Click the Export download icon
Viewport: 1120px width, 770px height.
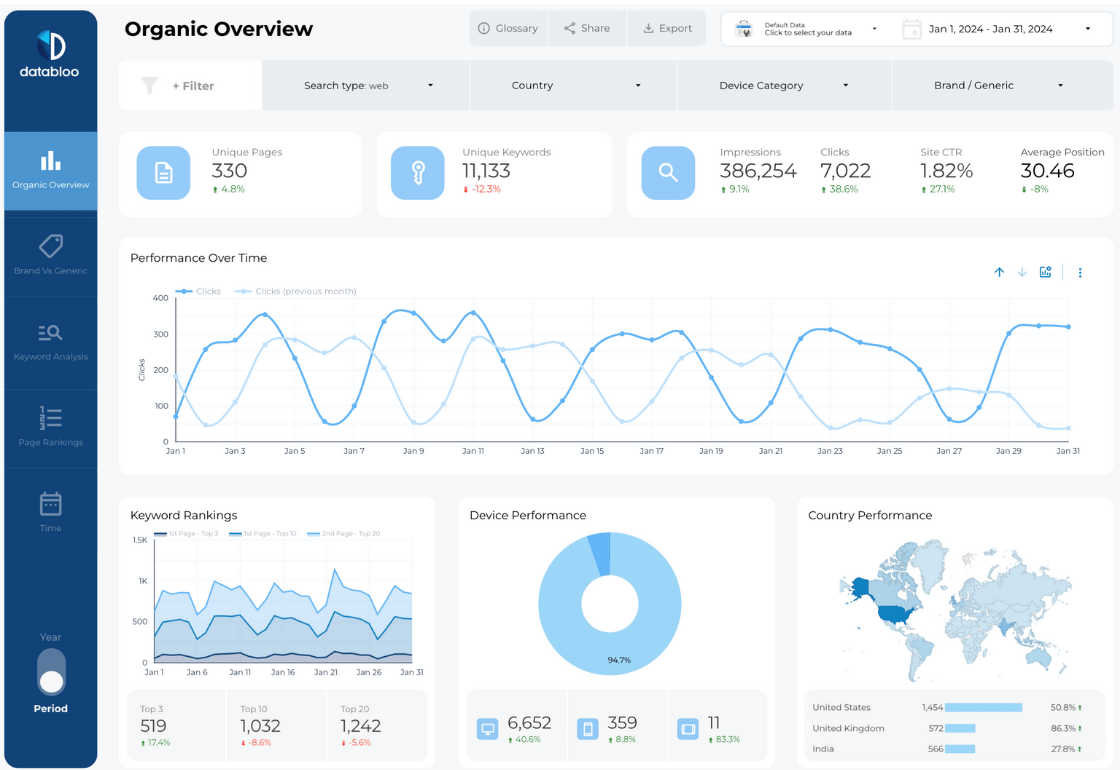(648, 29)
